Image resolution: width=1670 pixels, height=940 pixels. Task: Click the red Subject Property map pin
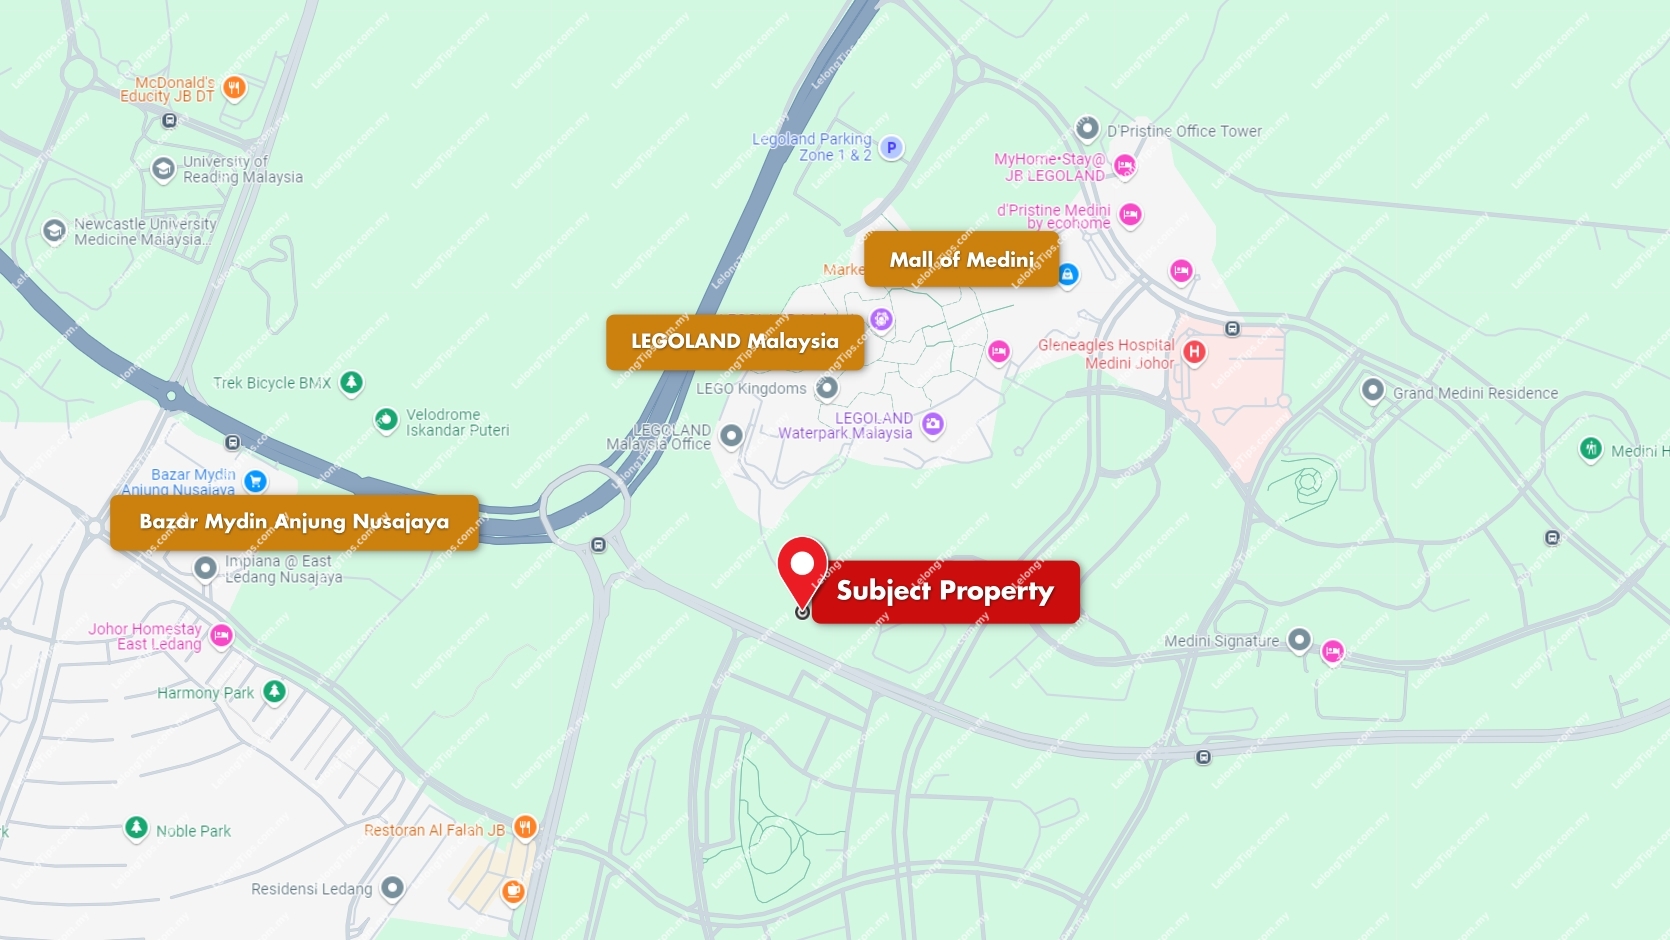click(802, 571)
